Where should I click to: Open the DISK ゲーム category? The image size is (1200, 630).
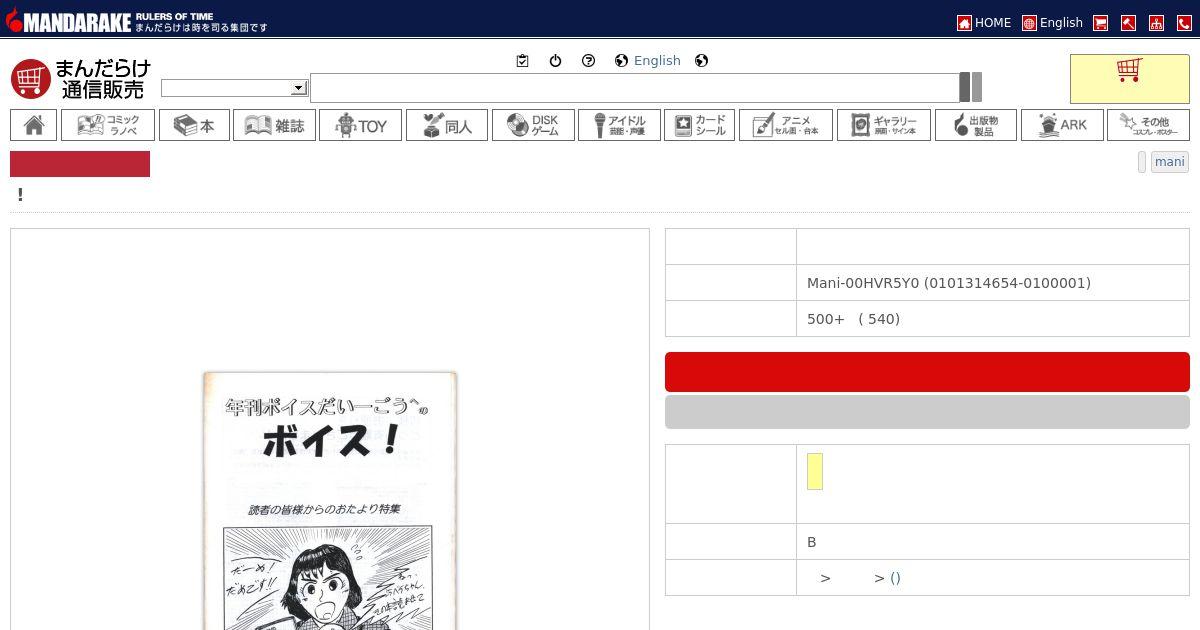click(533, 125)
